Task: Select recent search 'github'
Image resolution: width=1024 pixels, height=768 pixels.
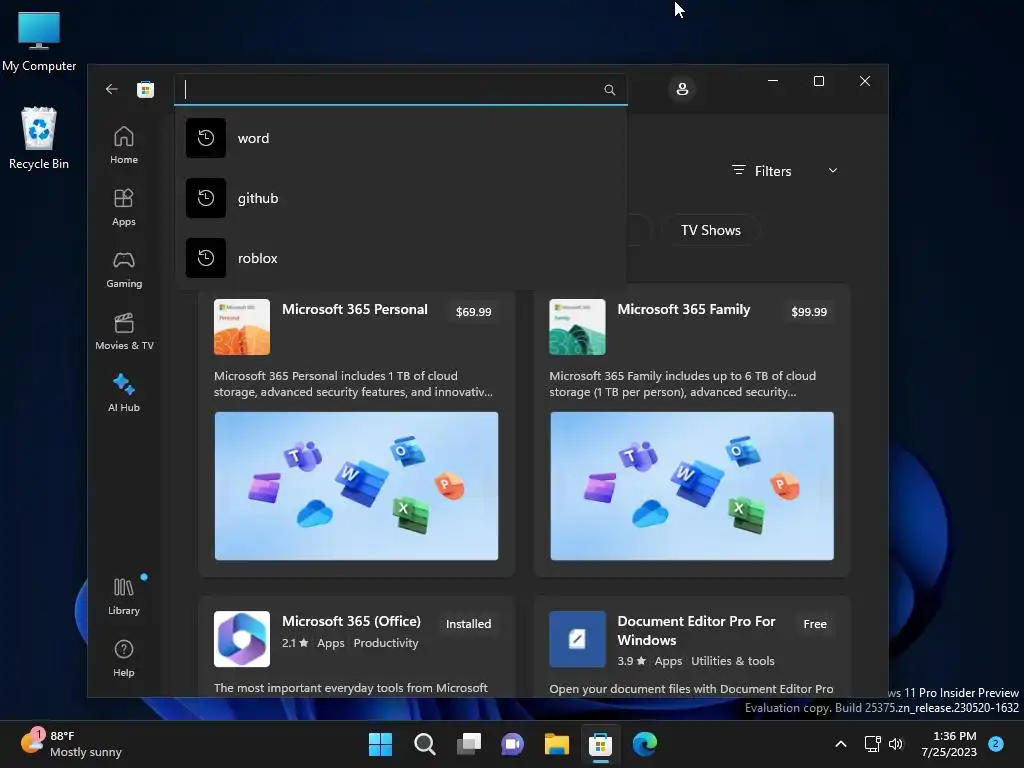Action: [x=400, y=198]
